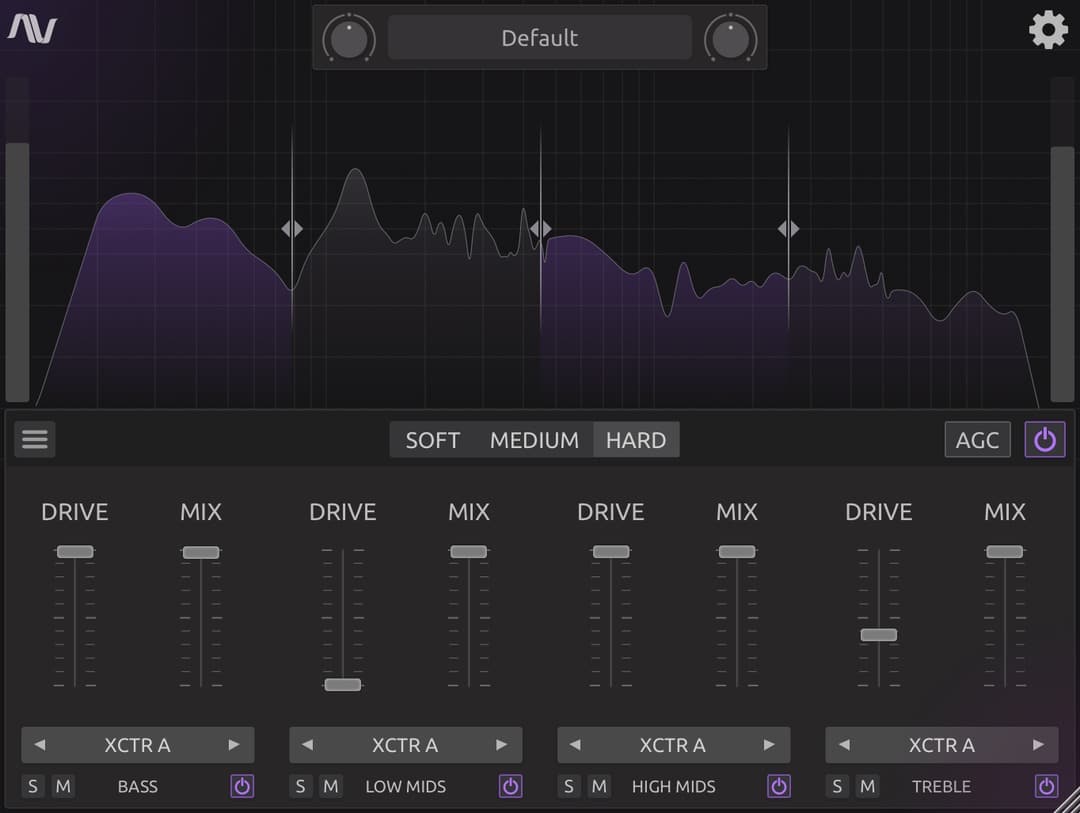
Task: Enable AGC
Action: [x=977, y=439]
